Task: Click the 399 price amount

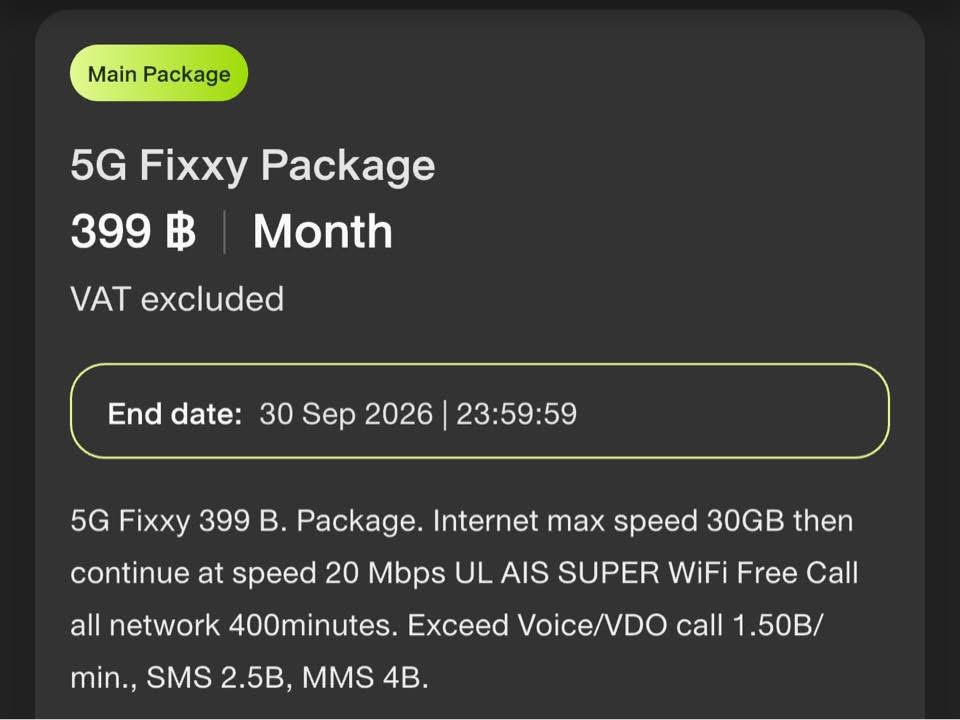Action: pyautogui.click(x=110, y=232)
